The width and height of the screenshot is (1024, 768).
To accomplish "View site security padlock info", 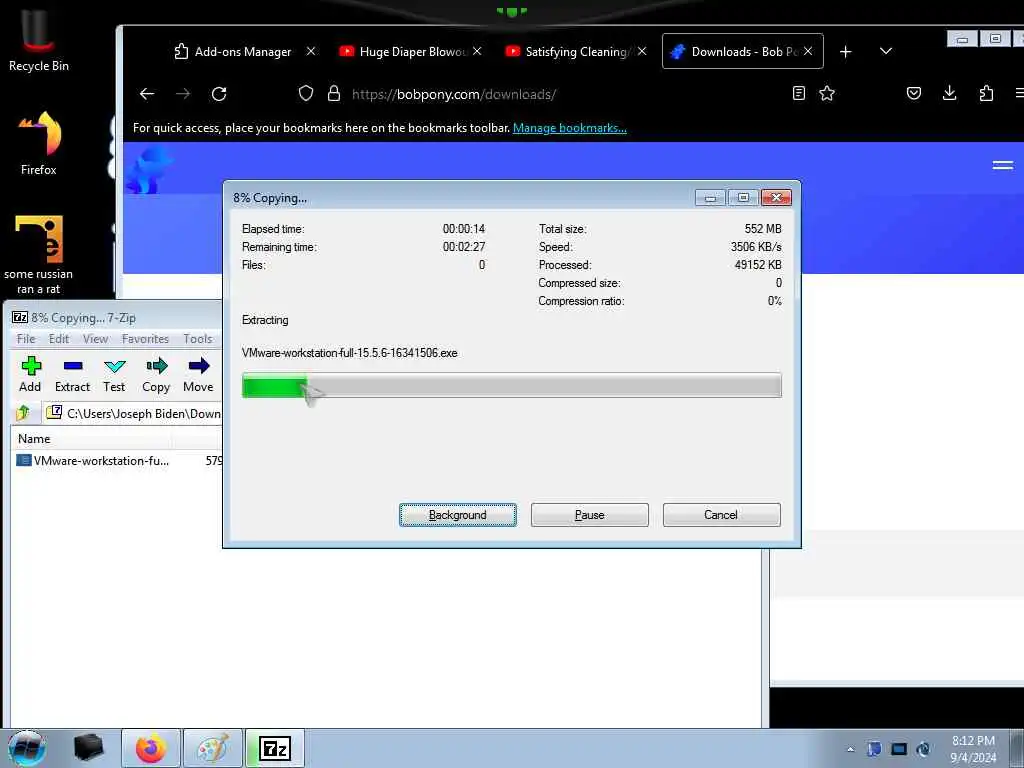I will [x=334, y=93].
